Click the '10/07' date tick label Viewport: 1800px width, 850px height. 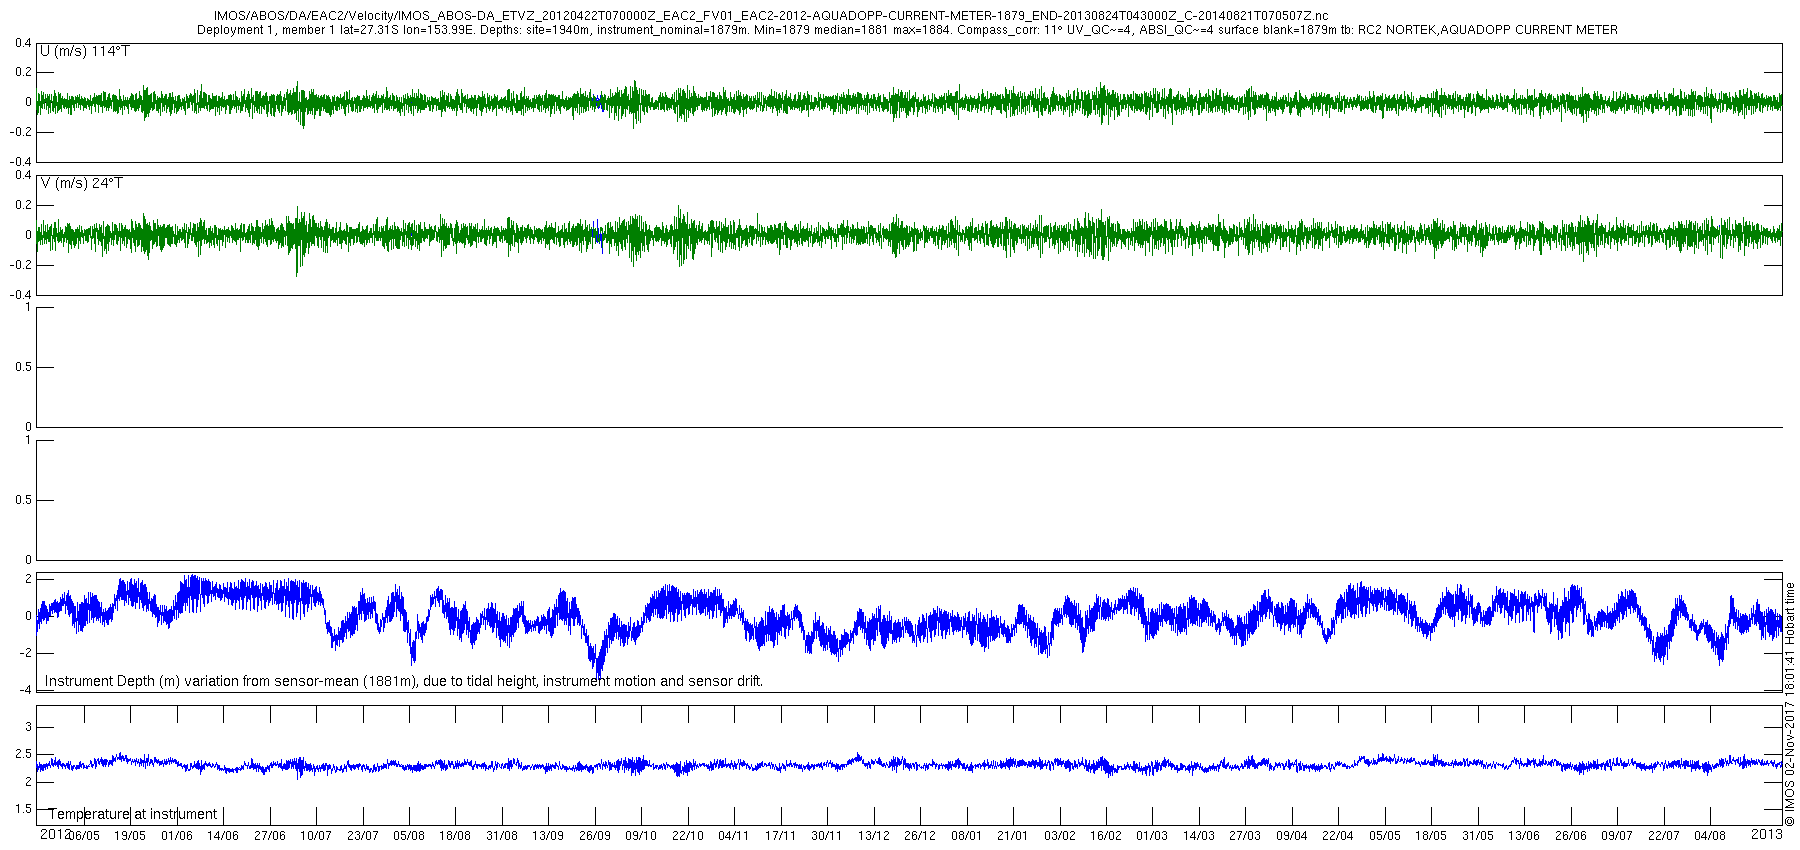coord(316,836)
